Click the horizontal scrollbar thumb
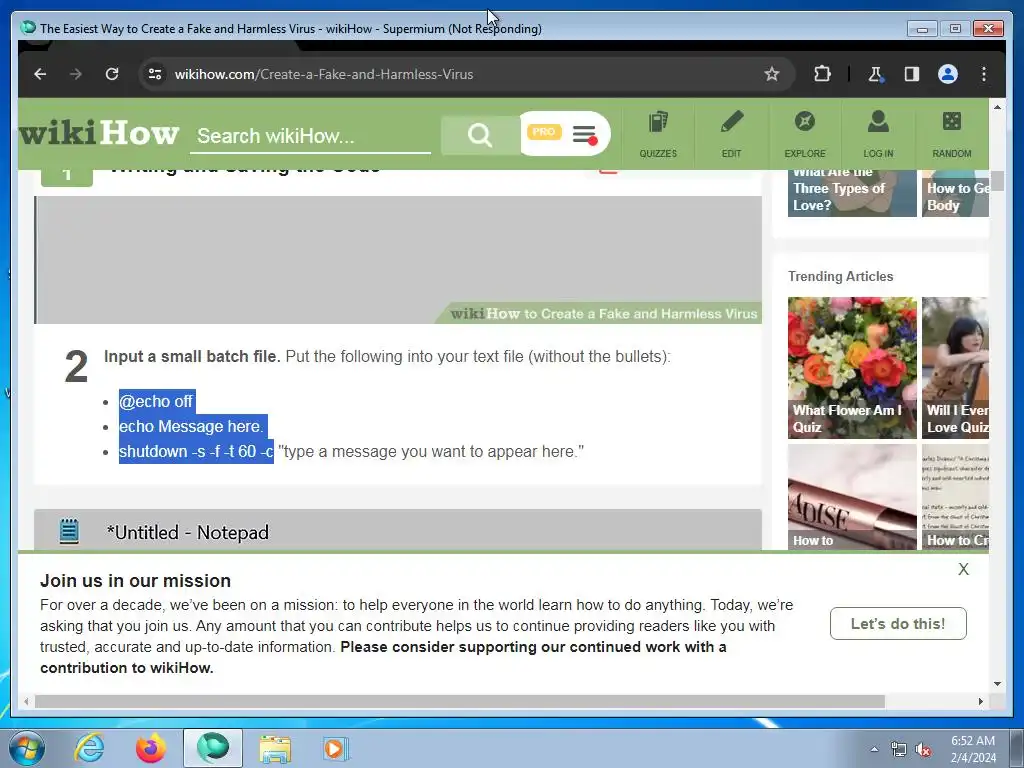Viewport: 1024px width, 768px height. [460, 701]
